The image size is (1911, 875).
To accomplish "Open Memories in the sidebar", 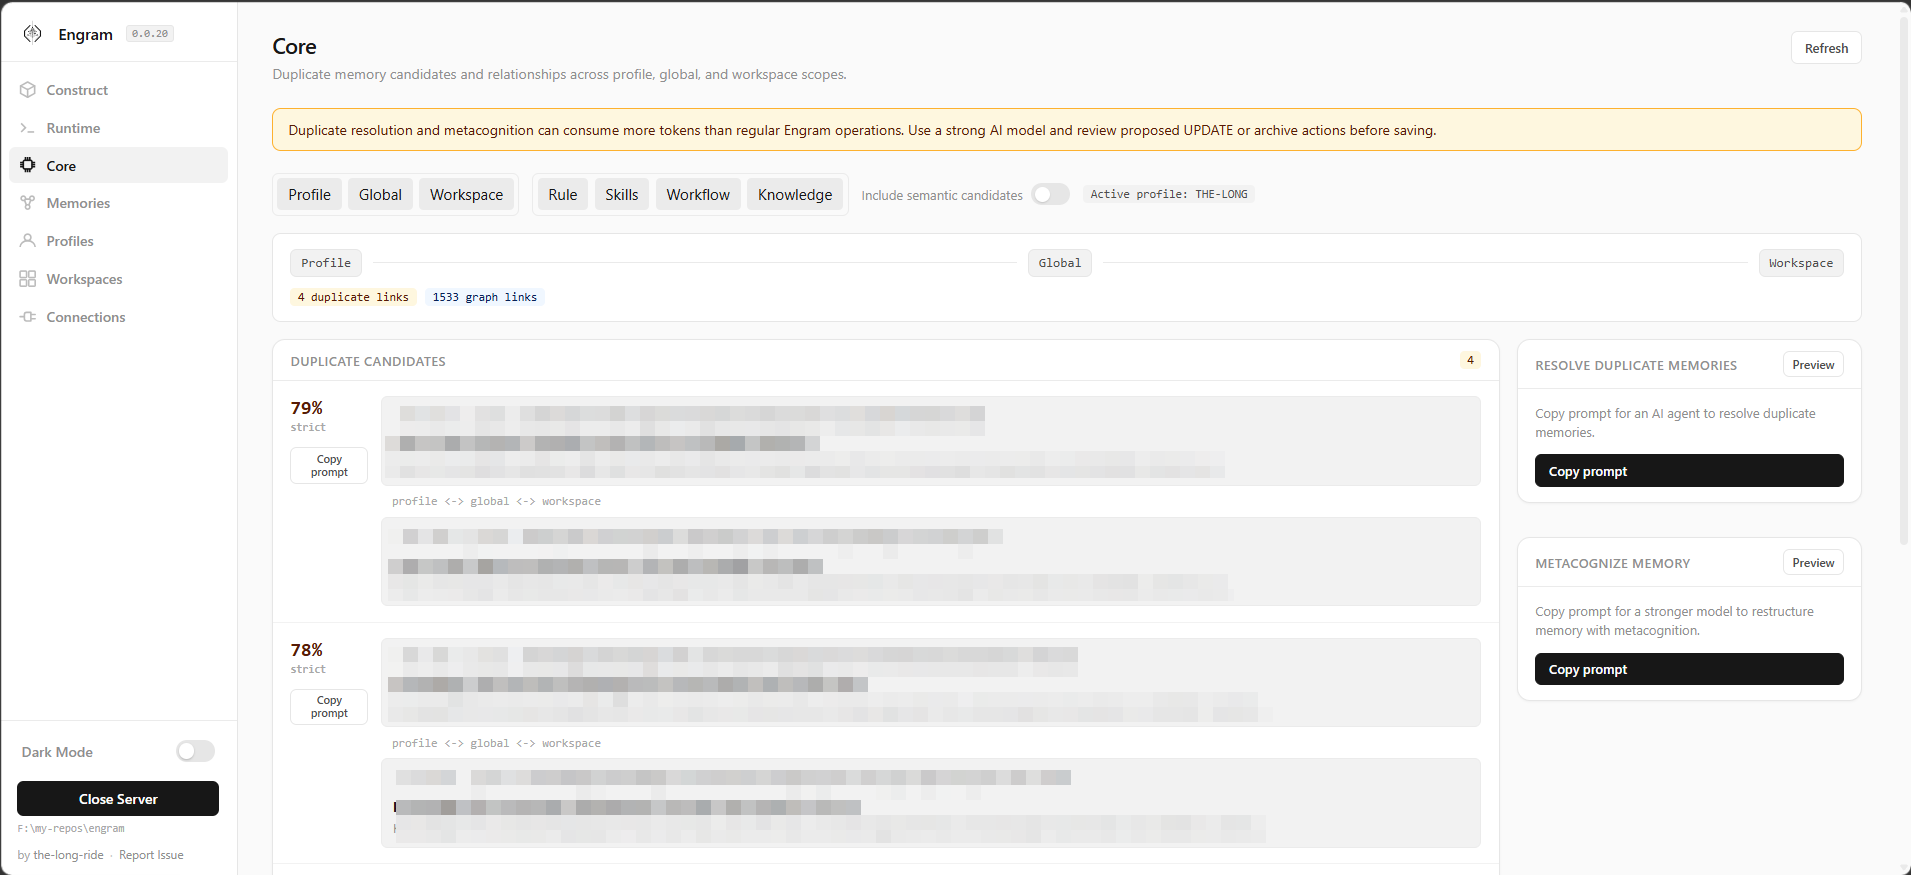I will coord(118,203).
